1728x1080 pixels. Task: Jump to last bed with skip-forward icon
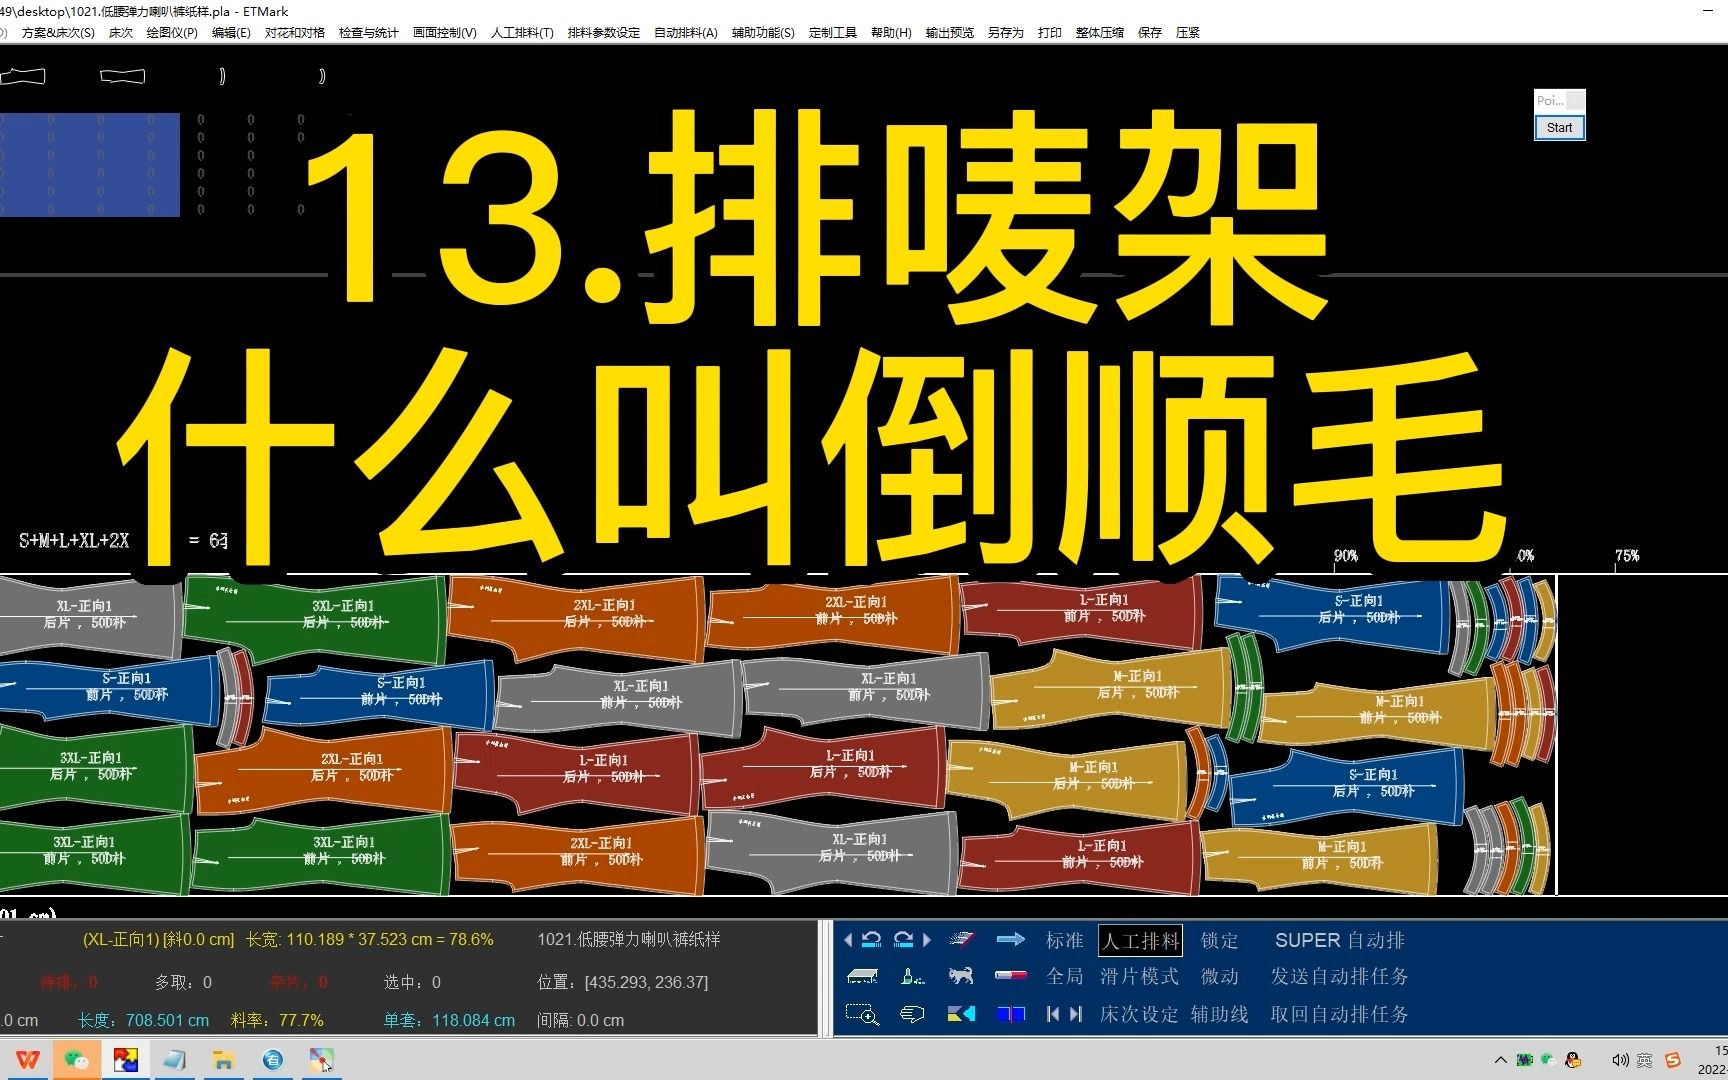1076,1014
